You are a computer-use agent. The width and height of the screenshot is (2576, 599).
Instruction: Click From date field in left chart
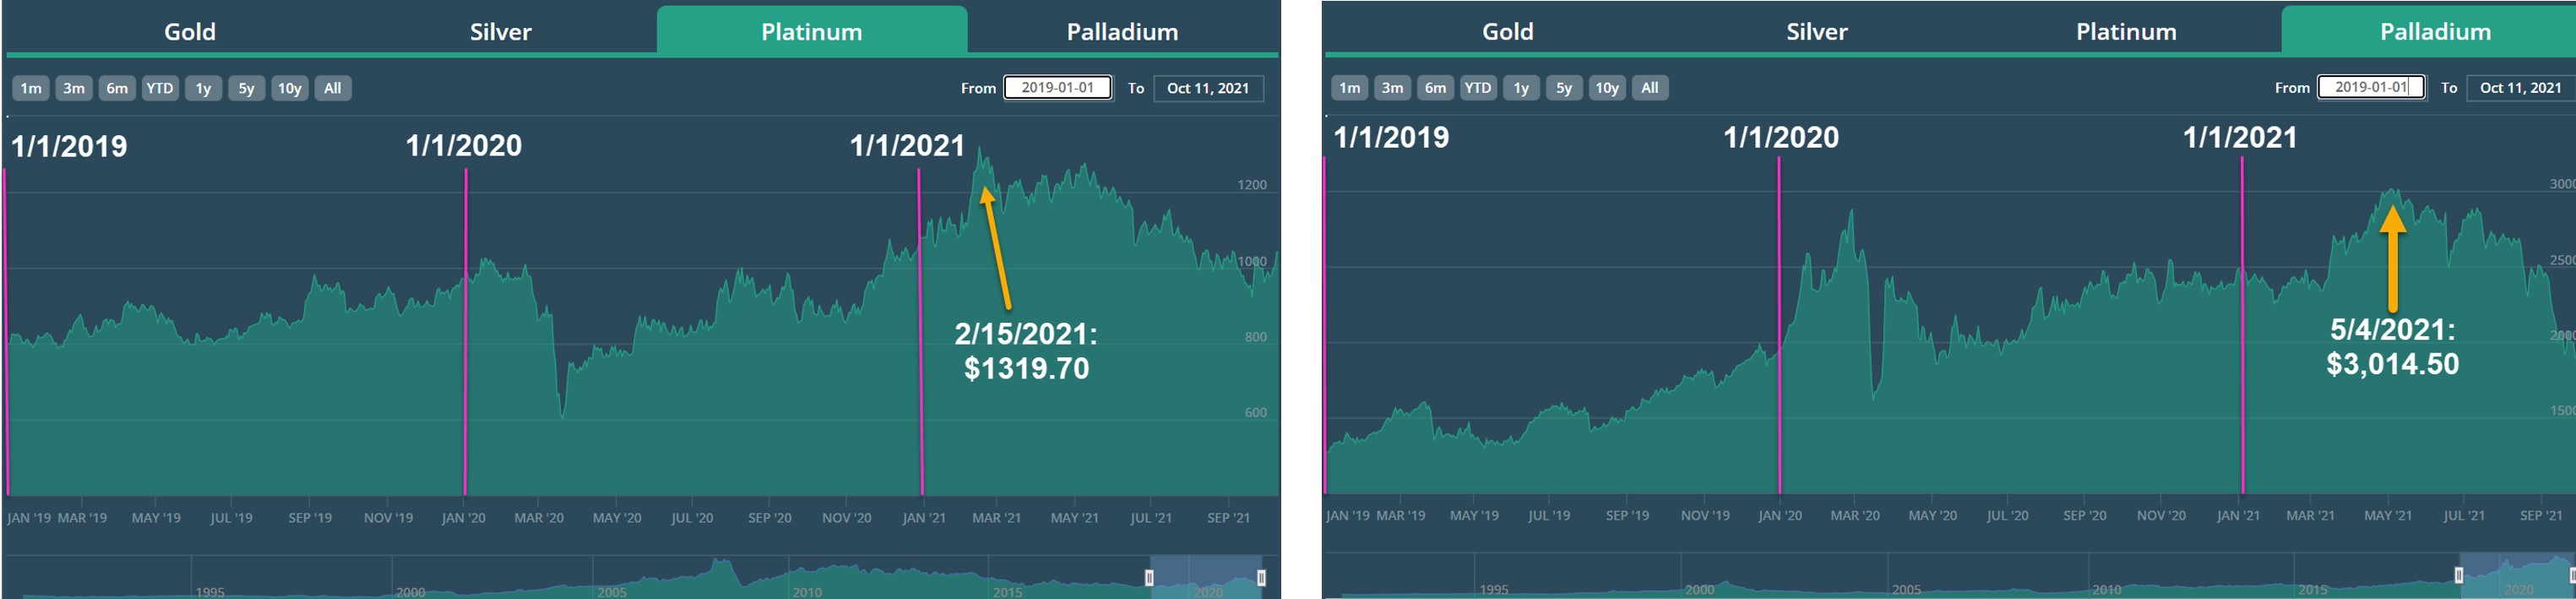1058,88
